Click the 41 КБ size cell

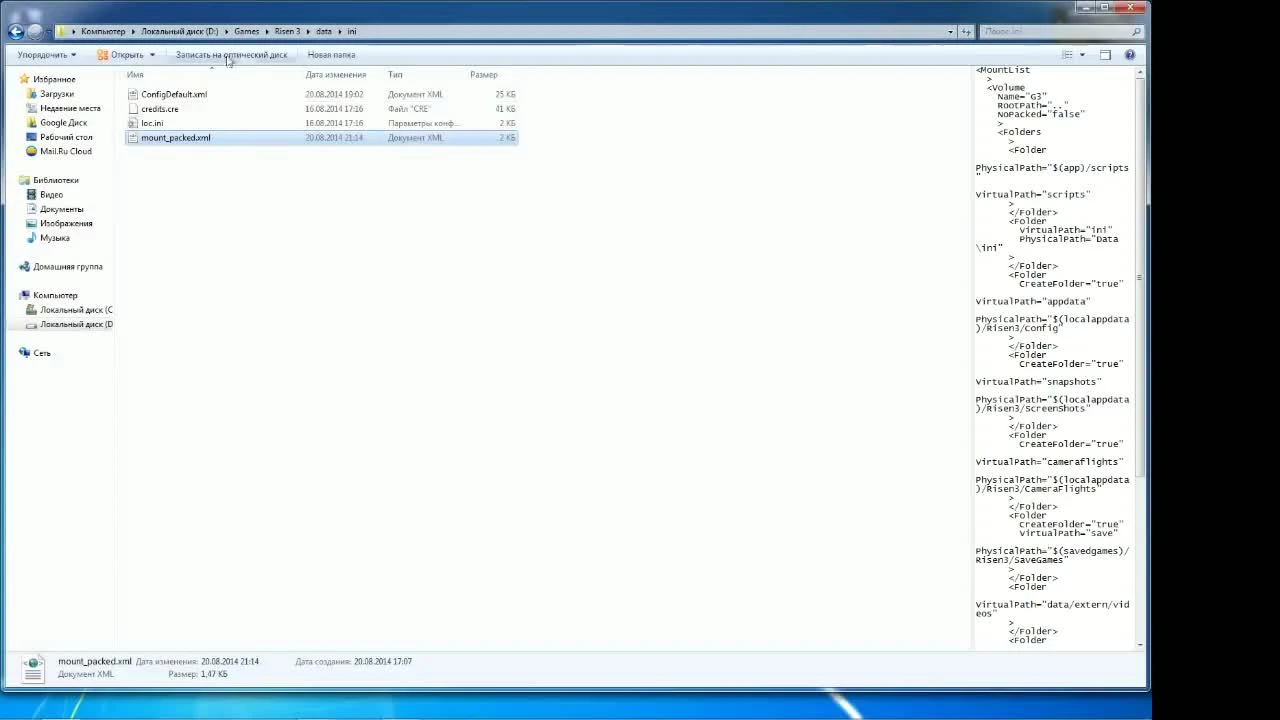click(505, 109)
